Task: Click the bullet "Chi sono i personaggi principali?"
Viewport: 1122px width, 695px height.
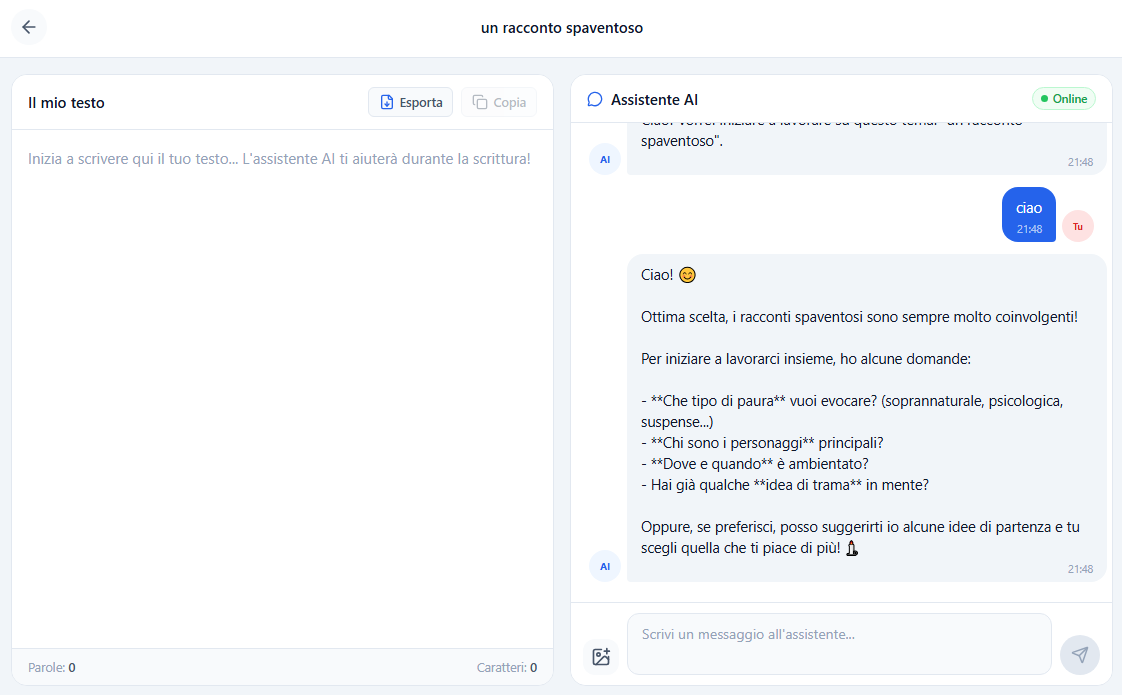Action: pyautogui.click(x=762, y=443)
